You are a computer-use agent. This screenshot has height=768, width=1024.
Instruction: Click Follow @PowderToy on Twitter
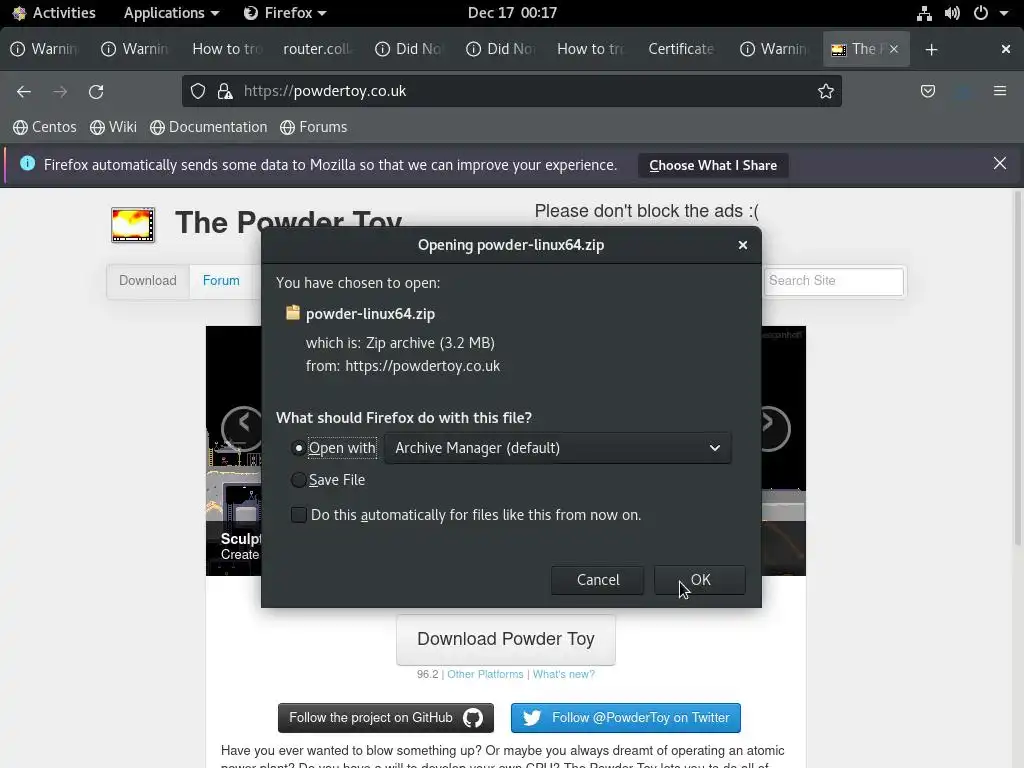[626, 718]
